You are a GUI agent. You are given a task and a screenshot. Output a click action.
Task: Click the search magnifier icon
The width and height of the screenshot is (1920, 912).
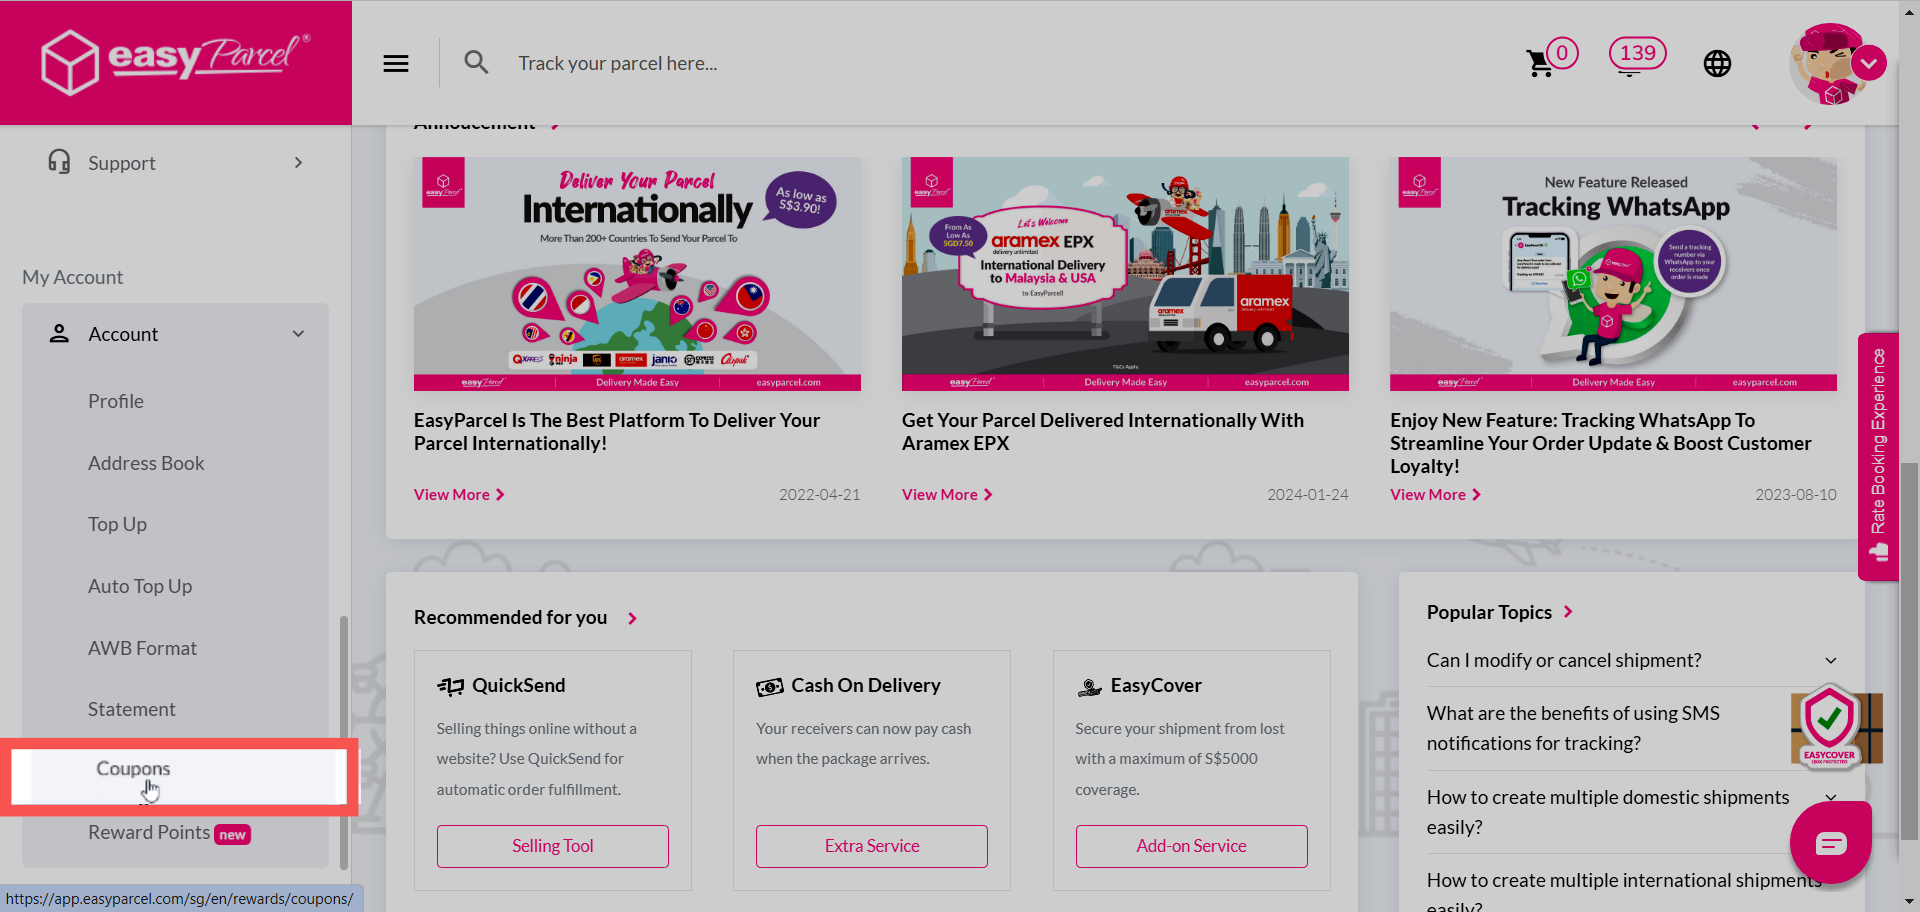click(476, 63)
